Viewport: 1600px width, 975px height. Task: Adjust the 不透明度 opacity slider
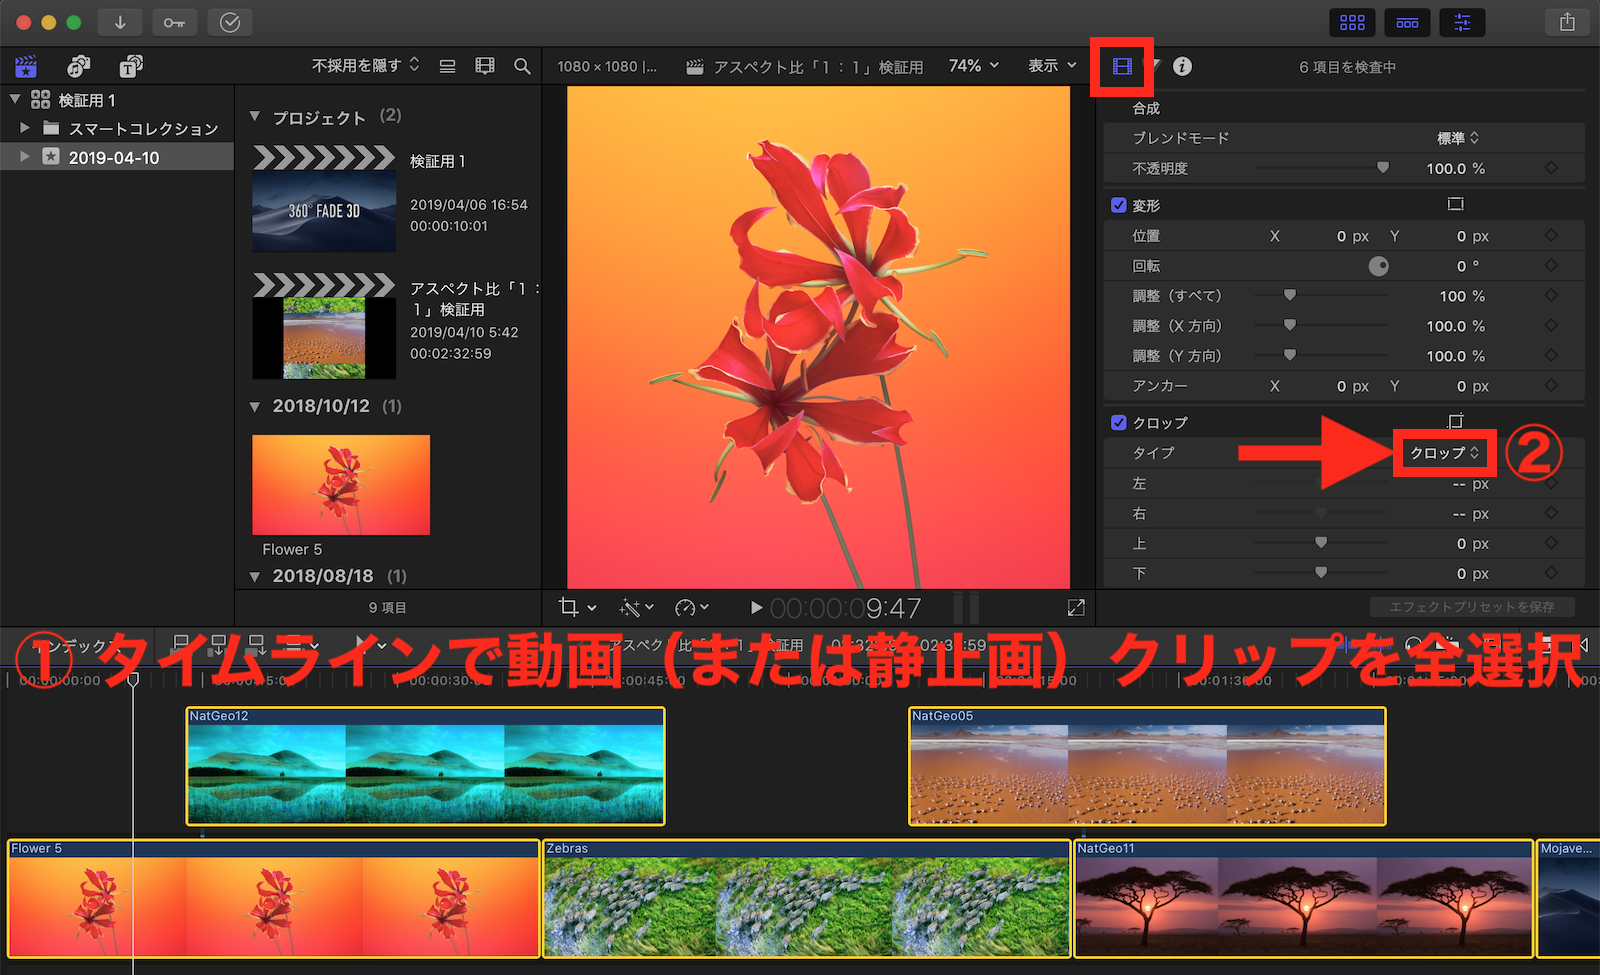coord(1382,168)
